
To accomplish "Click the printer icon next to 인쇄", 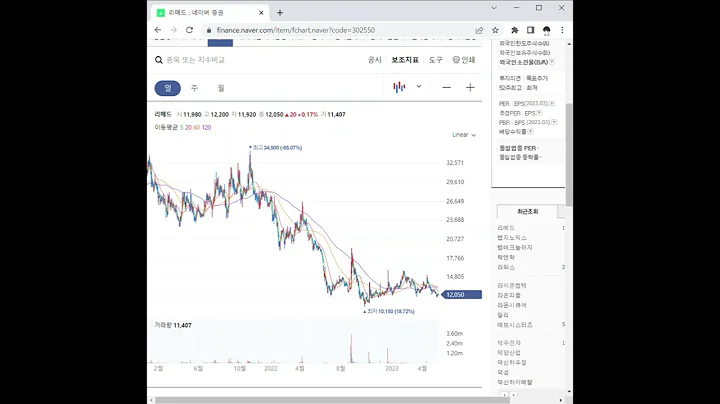I will 456,60.
